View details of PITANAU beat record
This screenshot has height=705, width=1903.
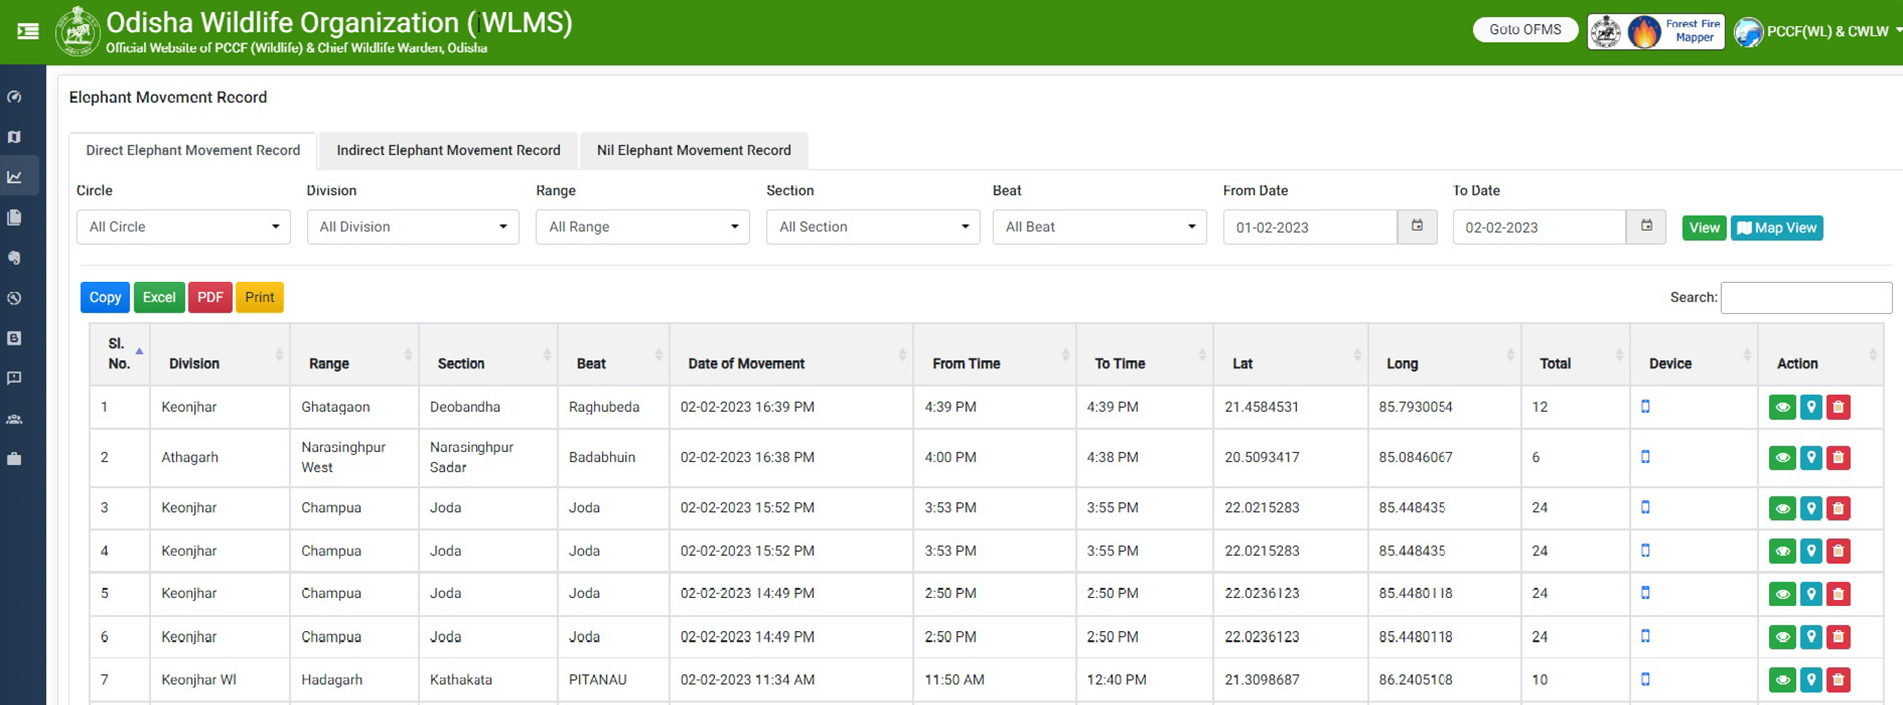[x=1782, y=680]
